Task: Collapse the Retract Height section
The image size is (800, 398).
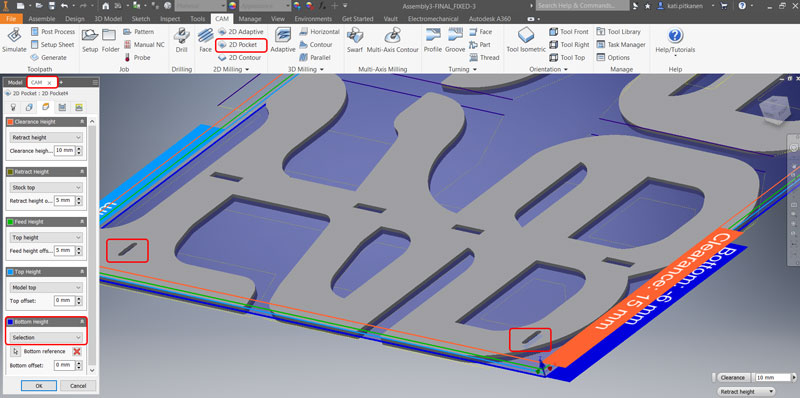Action: pyautogui.click(x=82, y=172)
